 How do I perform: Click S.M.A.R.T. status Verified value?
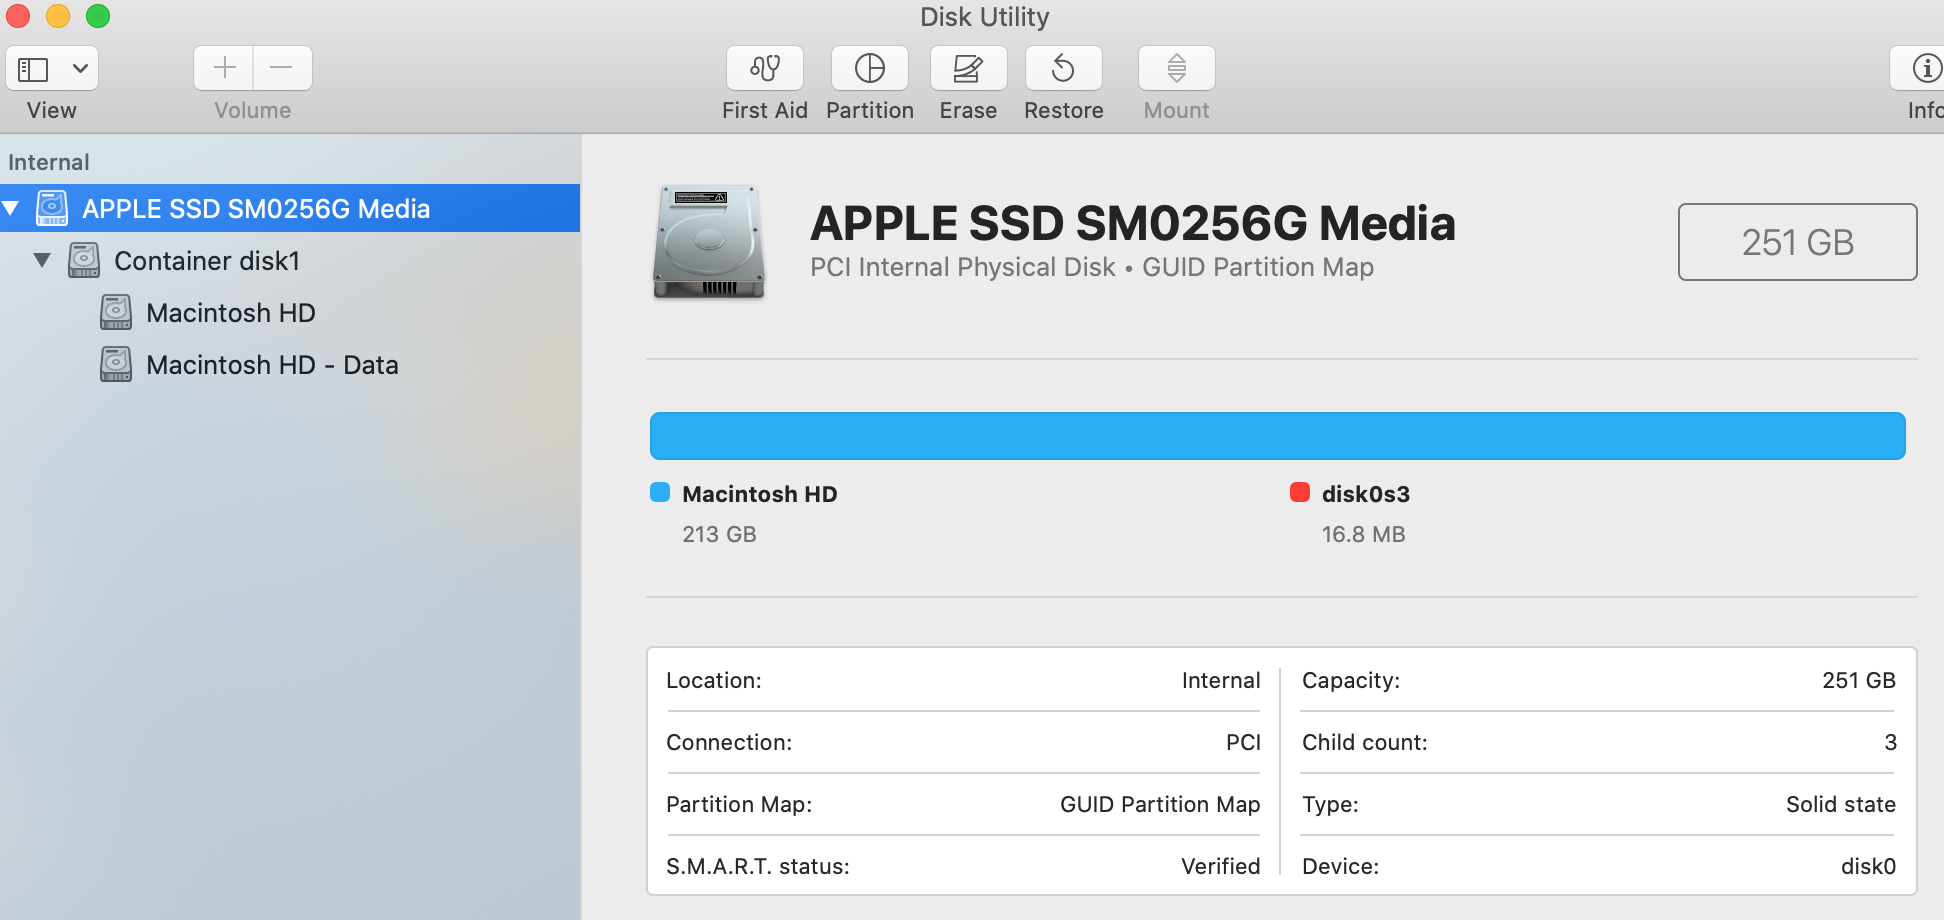pyautogui.click(x=1221, y=866)
